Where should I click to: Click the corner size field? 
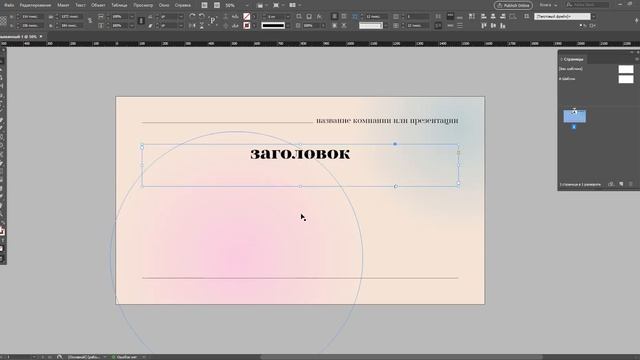(376, 17)
